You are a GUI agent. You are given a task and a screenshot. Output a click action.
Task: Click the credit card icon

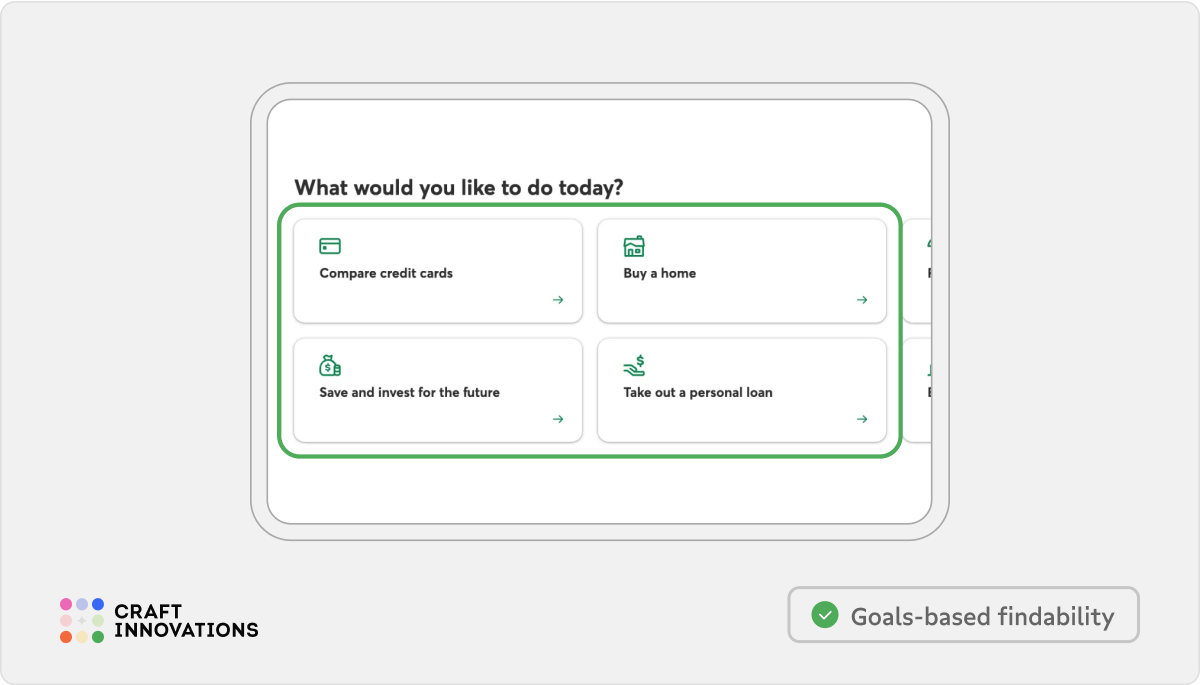pyautogui.click(x=330, y=246)
